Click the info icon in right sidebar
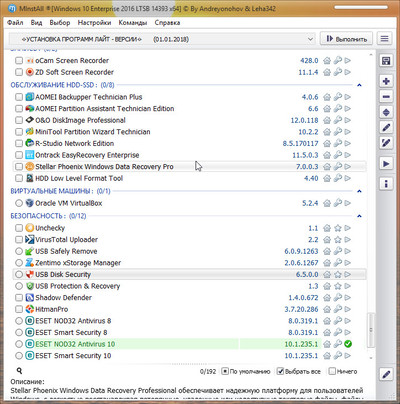 [x=386, y=183]
